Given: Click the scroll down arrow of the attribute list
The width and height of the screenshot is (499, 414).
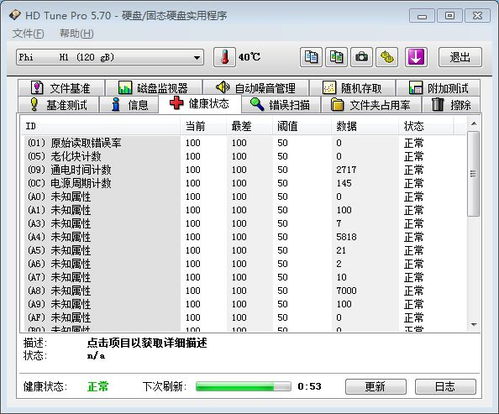Looking at the screenshot, I should 474,325.
